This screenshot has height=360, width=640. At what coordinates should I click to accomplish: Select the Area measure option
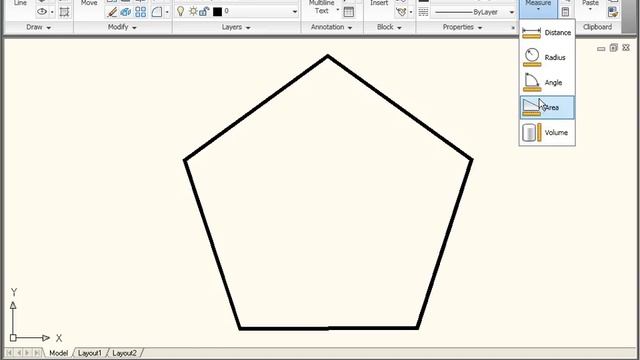[x=547, y=107]
